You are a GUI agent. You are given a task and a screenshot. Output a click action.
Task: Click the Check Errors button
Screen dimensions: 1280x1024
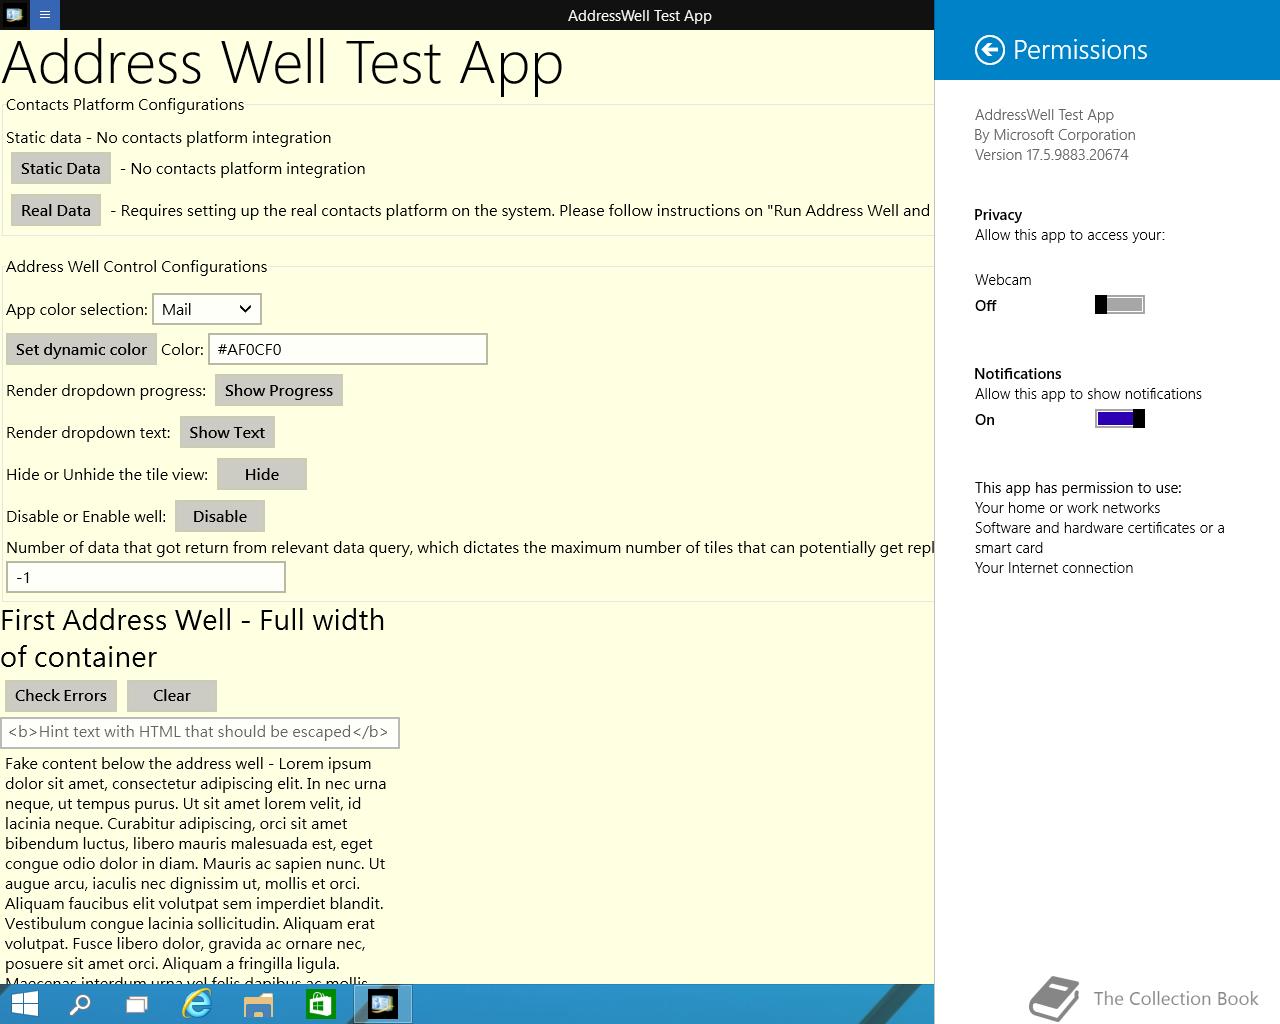pos(61,695)
